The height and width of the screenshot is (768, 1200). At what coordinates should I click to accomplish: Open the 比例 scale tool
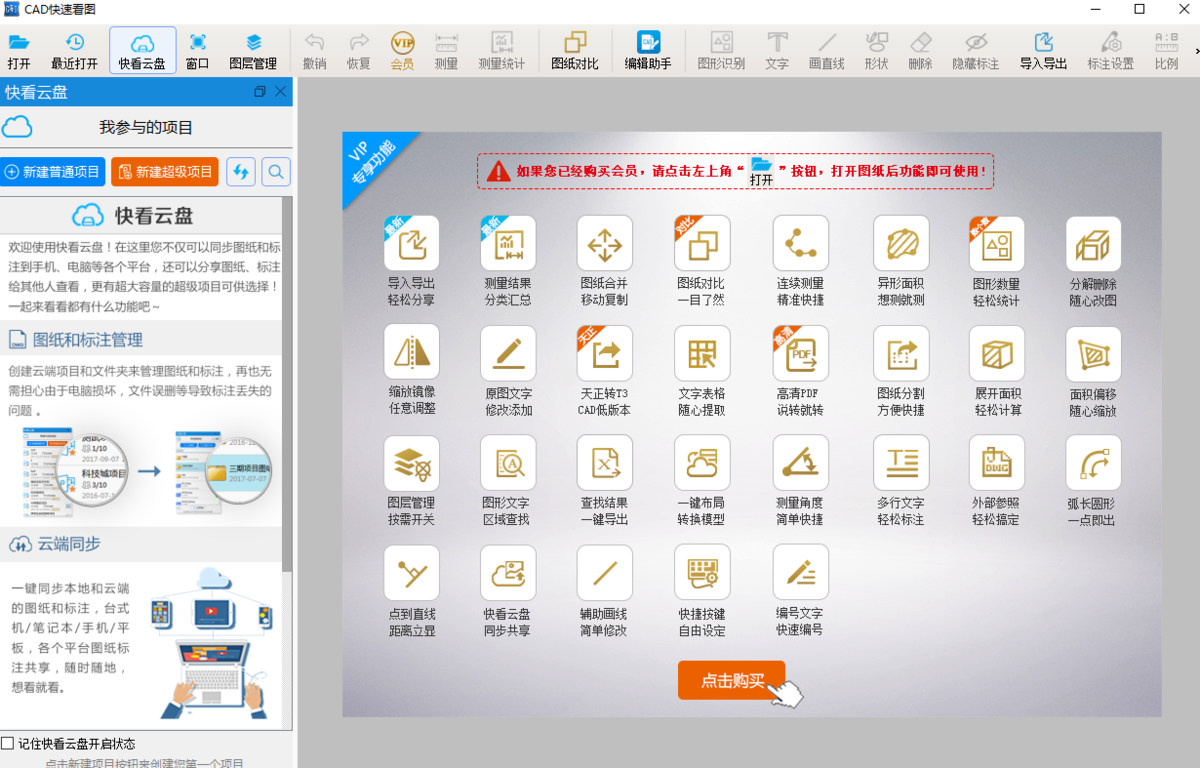tap(1166, 51)
